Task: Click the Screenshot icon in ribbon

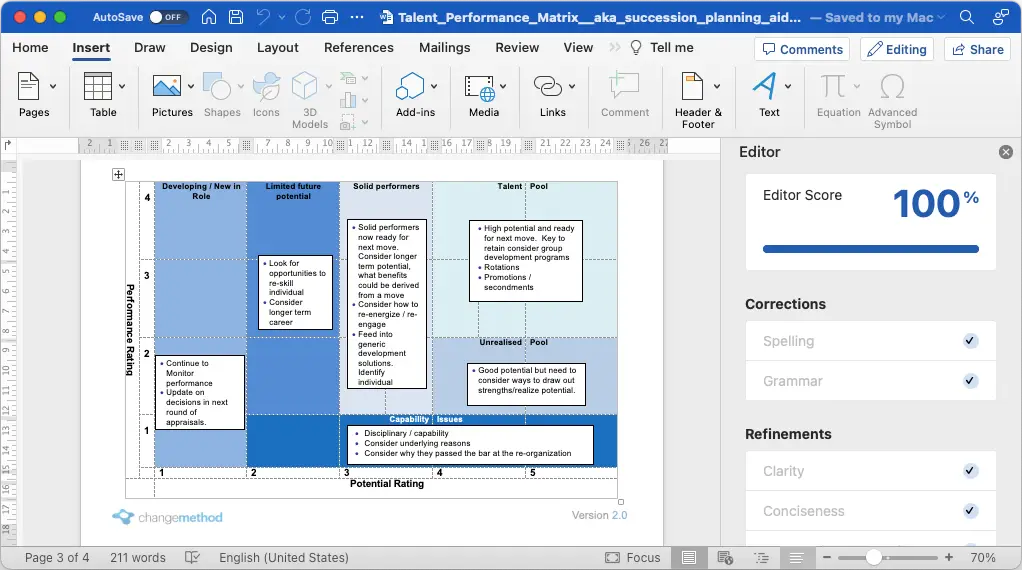Action: pos(348,122)
